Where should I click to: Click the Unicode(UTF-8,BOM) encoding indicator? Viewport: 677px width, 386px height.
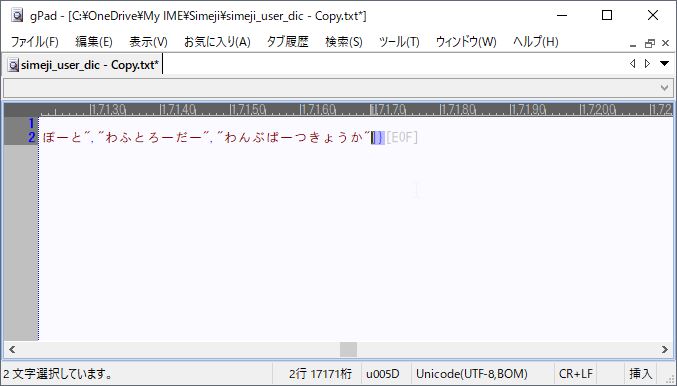[x=471, y=373]
